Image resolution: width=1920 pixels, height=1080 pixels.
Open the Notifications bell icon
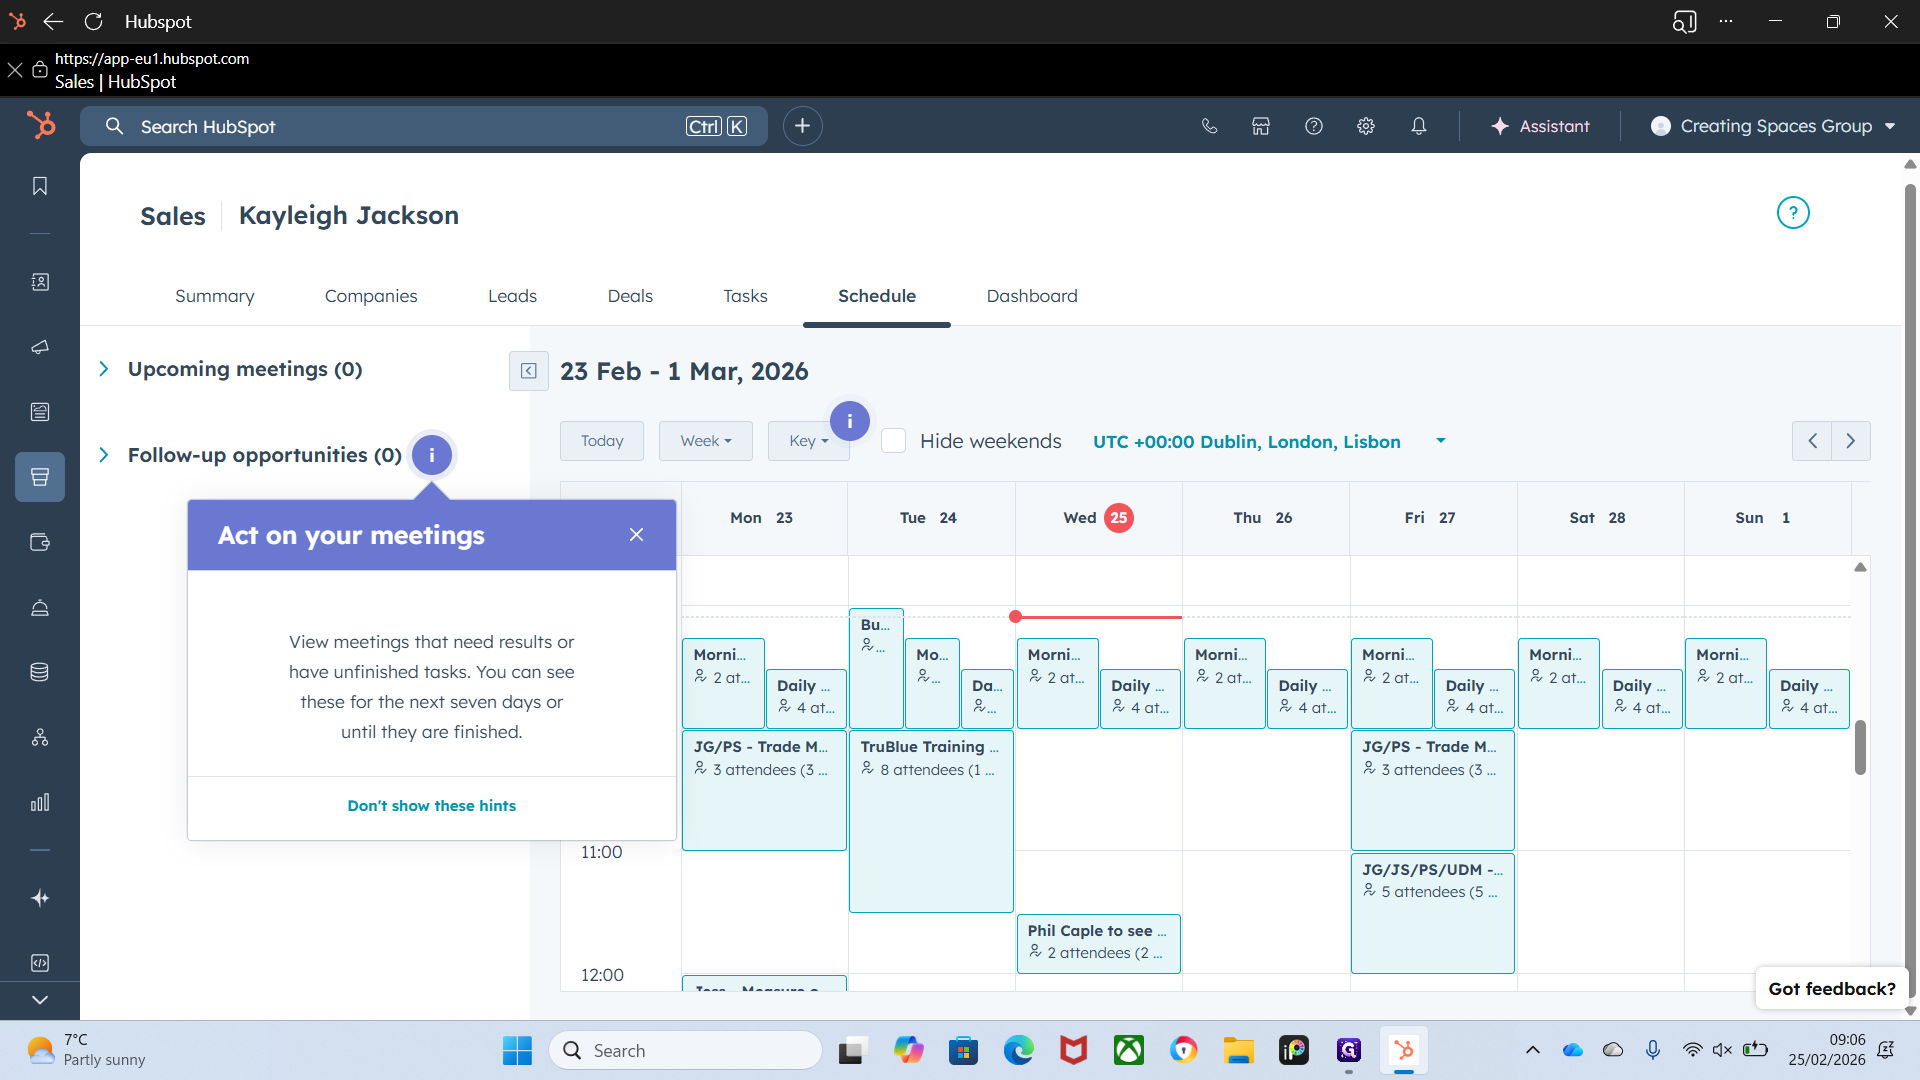1419,126
